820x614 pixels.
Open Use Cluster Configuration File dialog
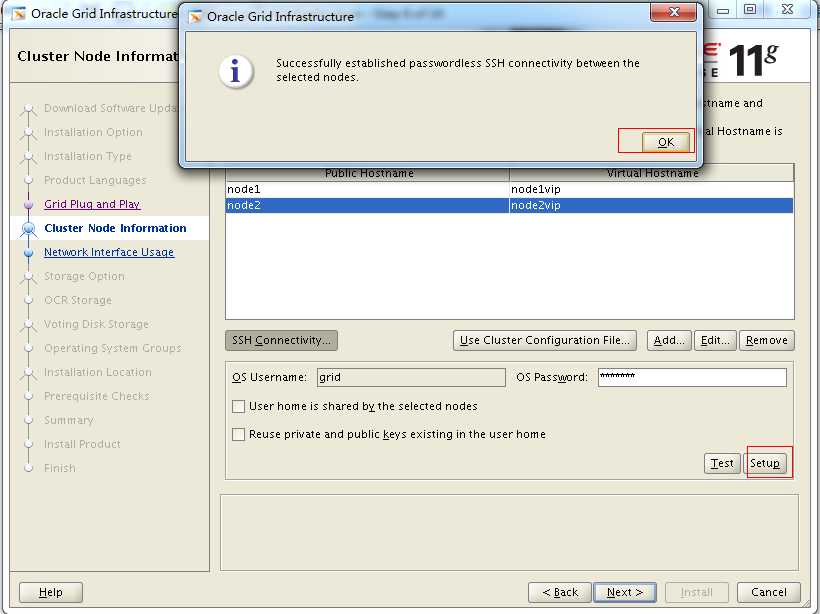(544, 340)
